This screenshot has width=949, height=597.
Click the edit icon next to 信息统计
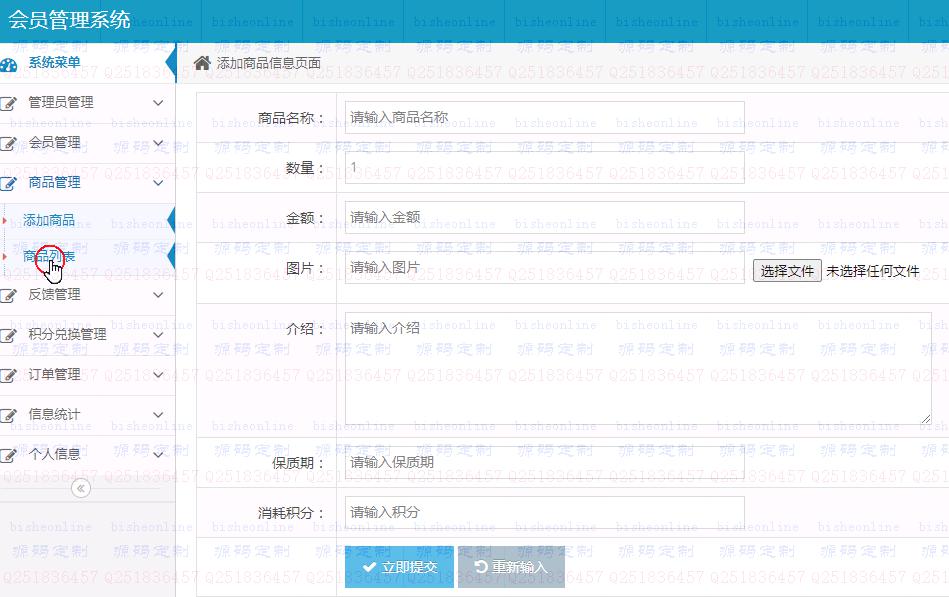click(x=8, y=415)
